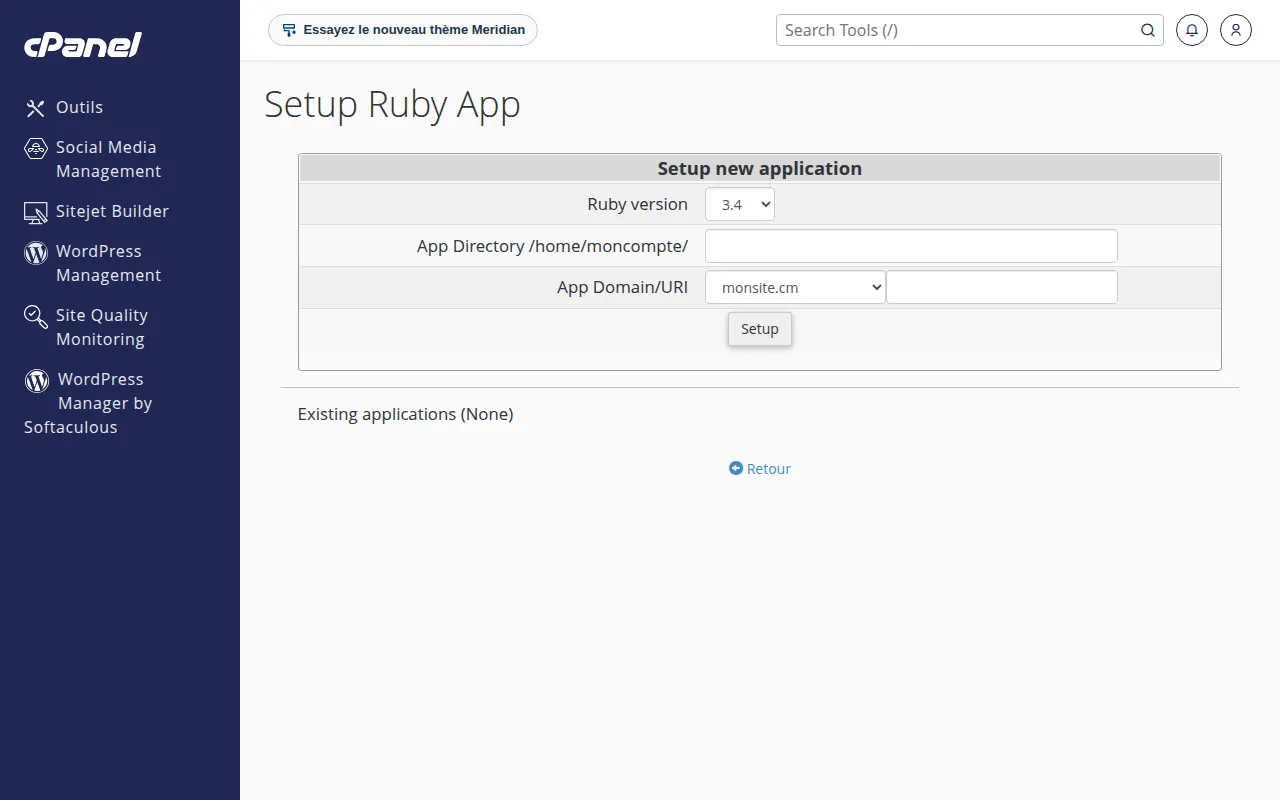
Task: Open the Outils wrench icon
Action: [x=36, y=108]
